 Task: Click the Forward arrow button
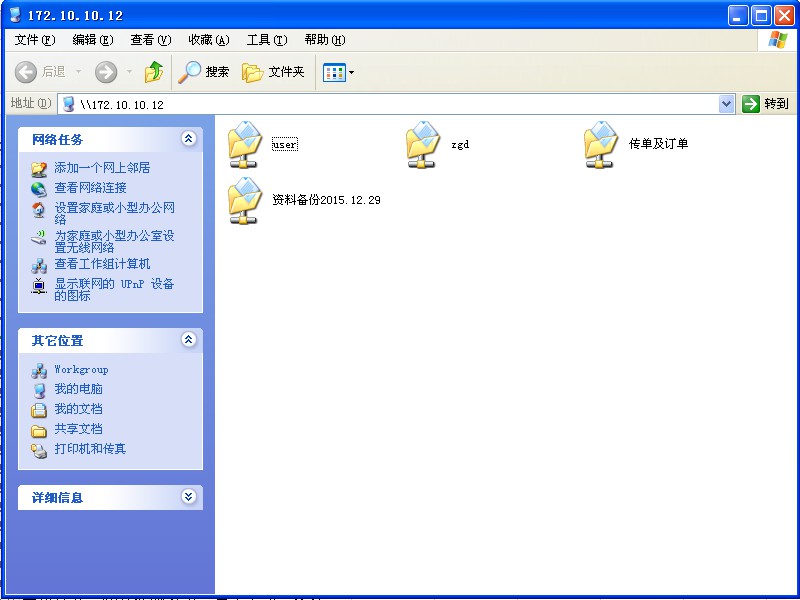[106, 72]
